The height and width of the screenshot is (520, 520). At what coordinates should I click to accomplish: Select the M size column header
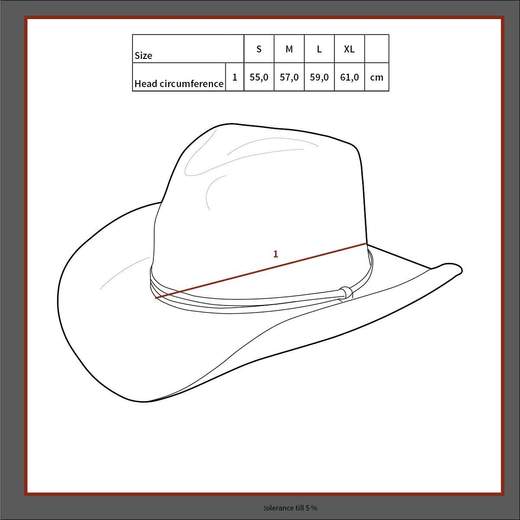tap(289, 49)
